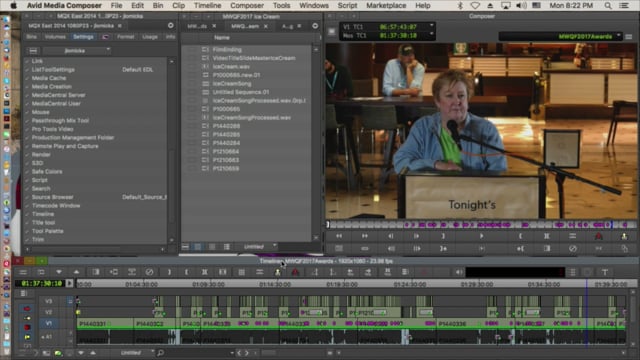Image resolution: width=640 pixels, height=360 pixels.
Task: Open the Timeline menu
Action: point(207,6)
